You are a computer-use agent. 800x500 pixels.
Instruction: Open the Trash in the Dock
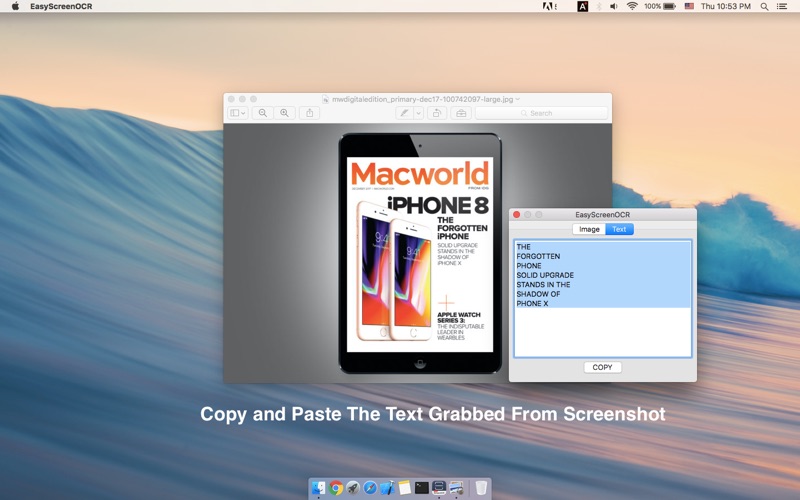coord(481,488)
